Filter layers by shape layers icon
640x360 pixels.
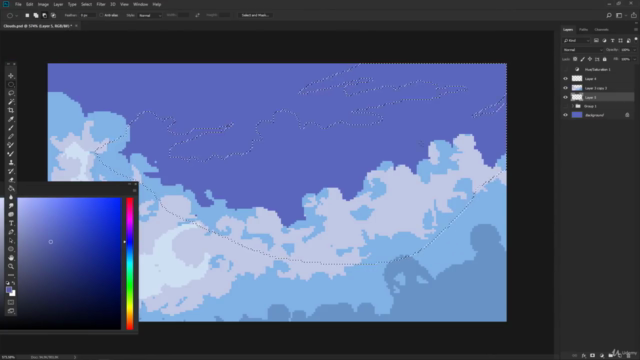coord(620,40)
